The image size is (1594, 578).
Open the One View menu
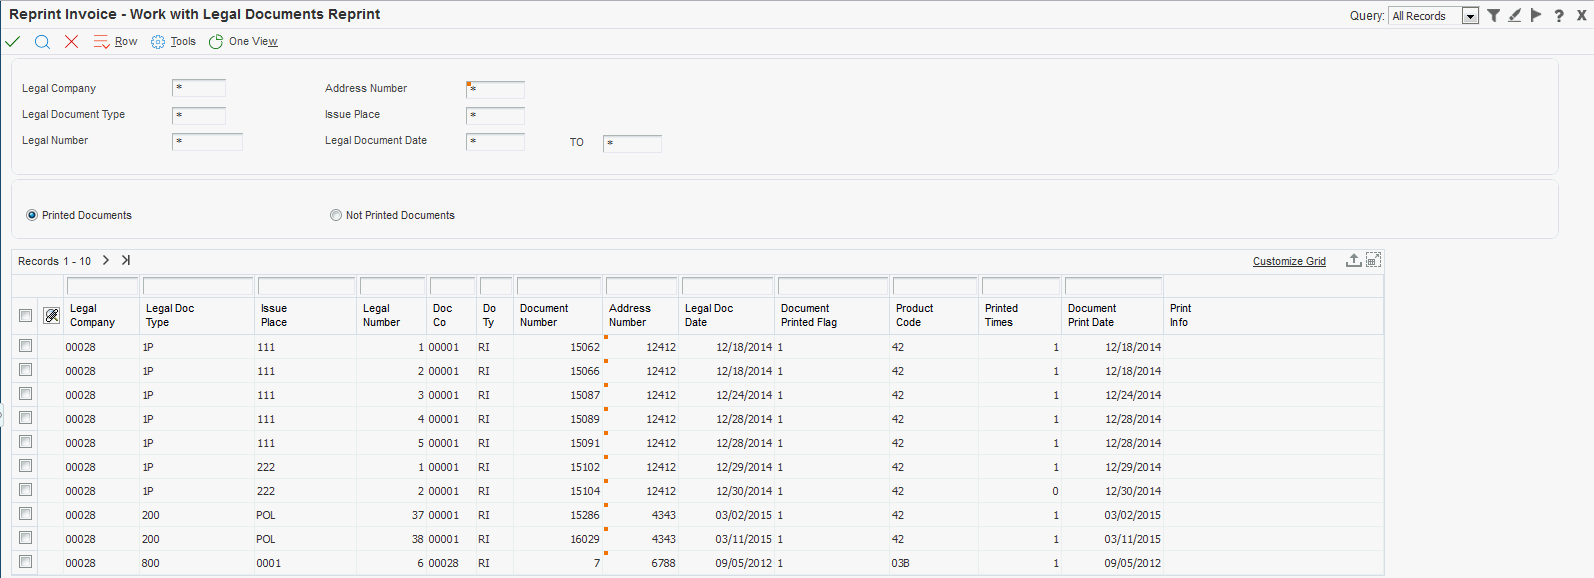(243, 42)
